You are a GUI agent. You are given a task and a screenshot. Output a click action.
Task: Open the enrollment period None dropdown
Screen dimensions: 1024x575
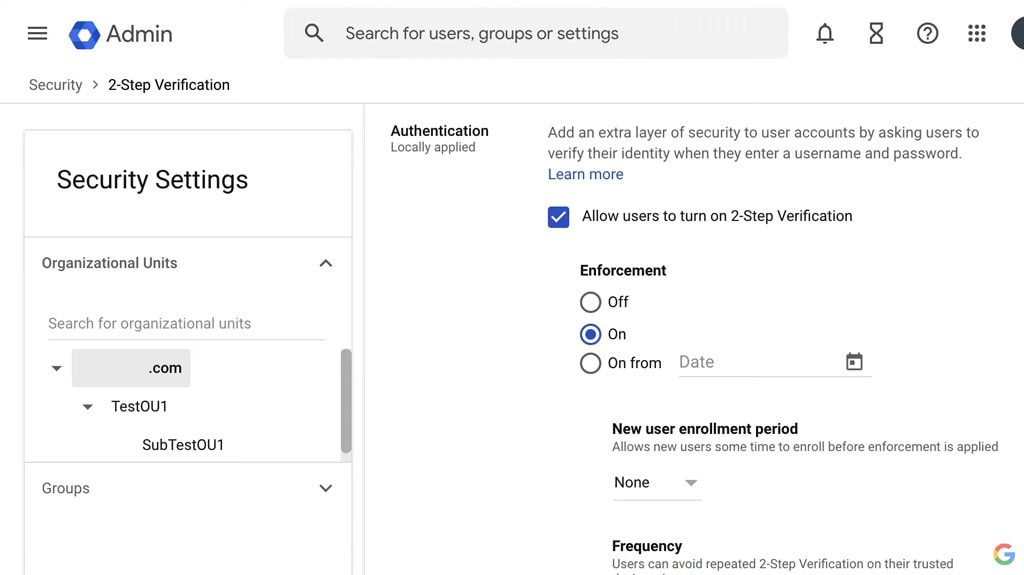(x=656, y=483)
